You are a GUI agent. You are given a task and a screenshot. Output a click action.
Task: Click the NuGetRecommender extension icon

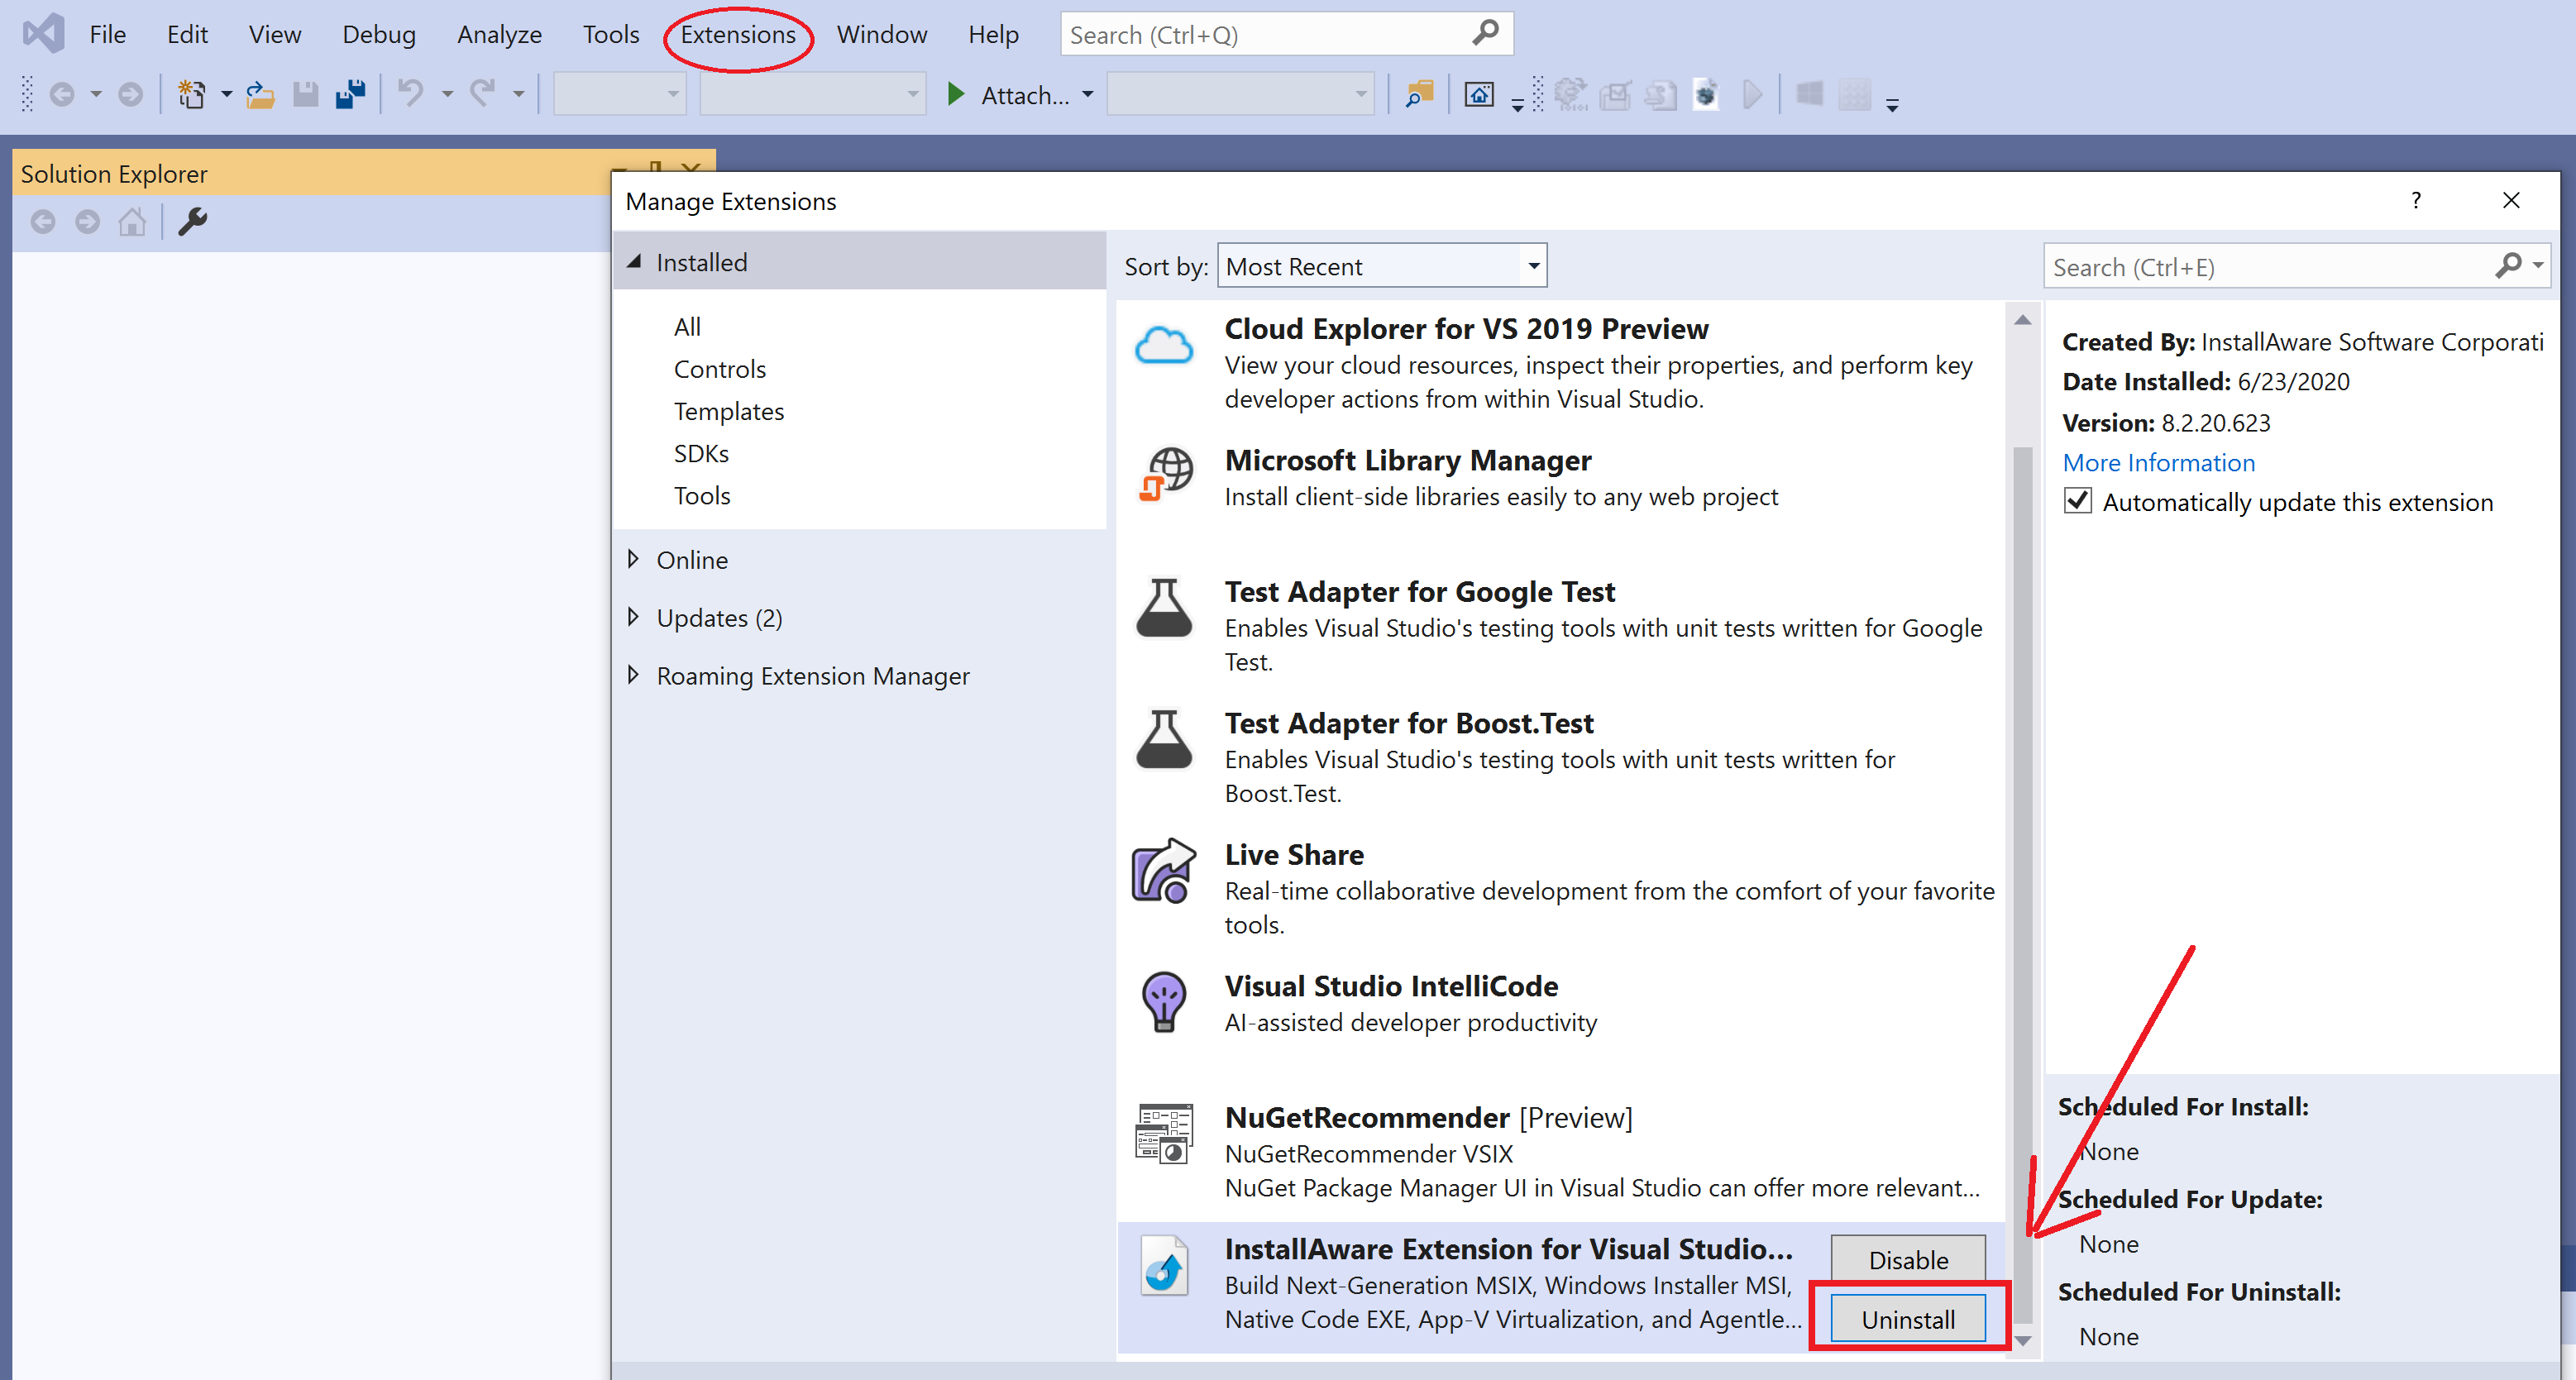[1164, 1133]
